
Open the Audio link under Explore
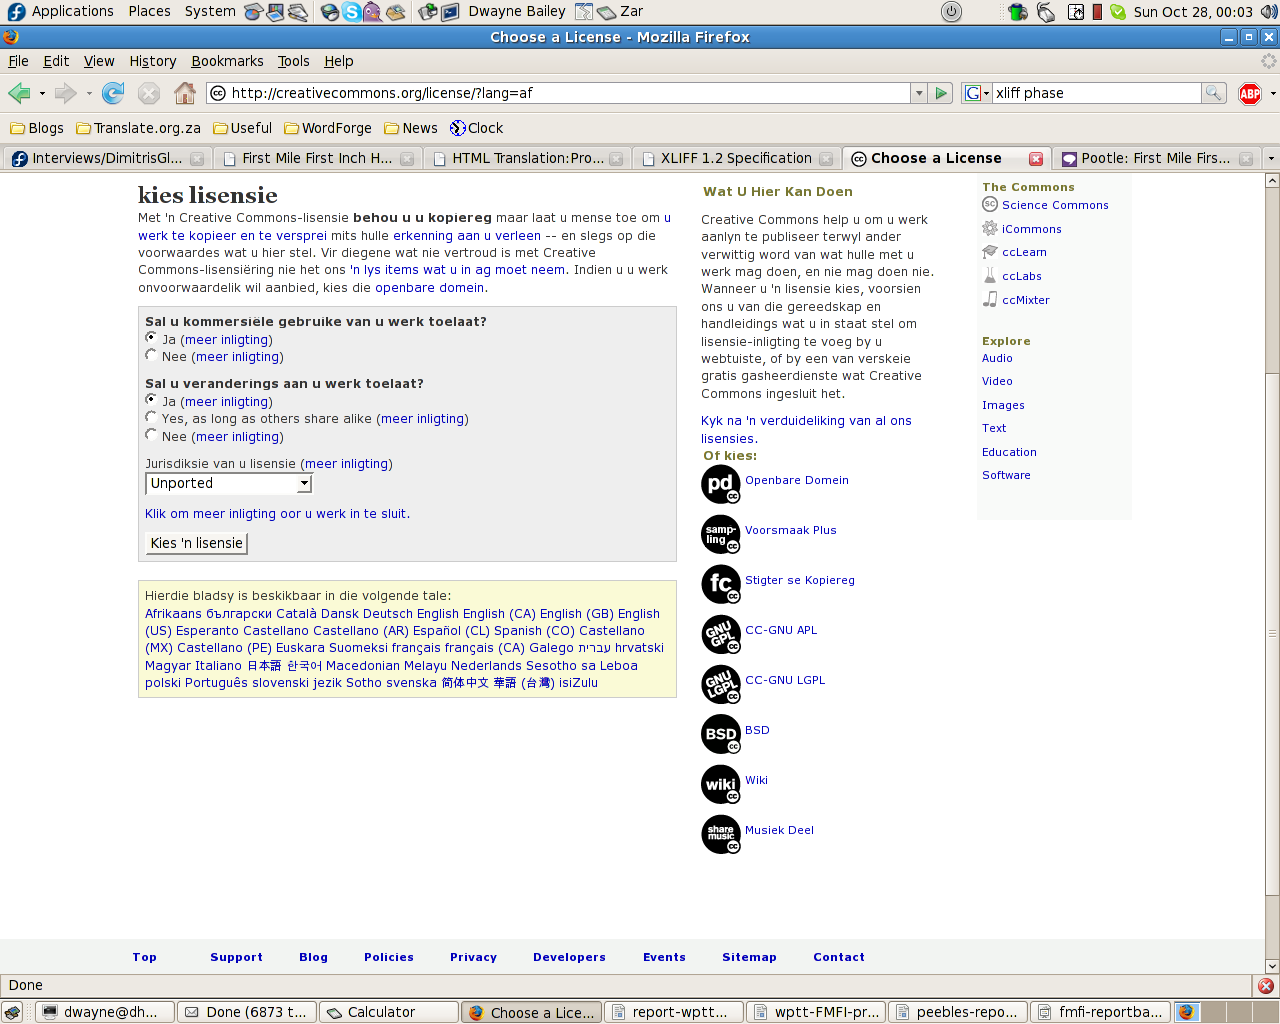pyautogui.click(x=997, y=358)
